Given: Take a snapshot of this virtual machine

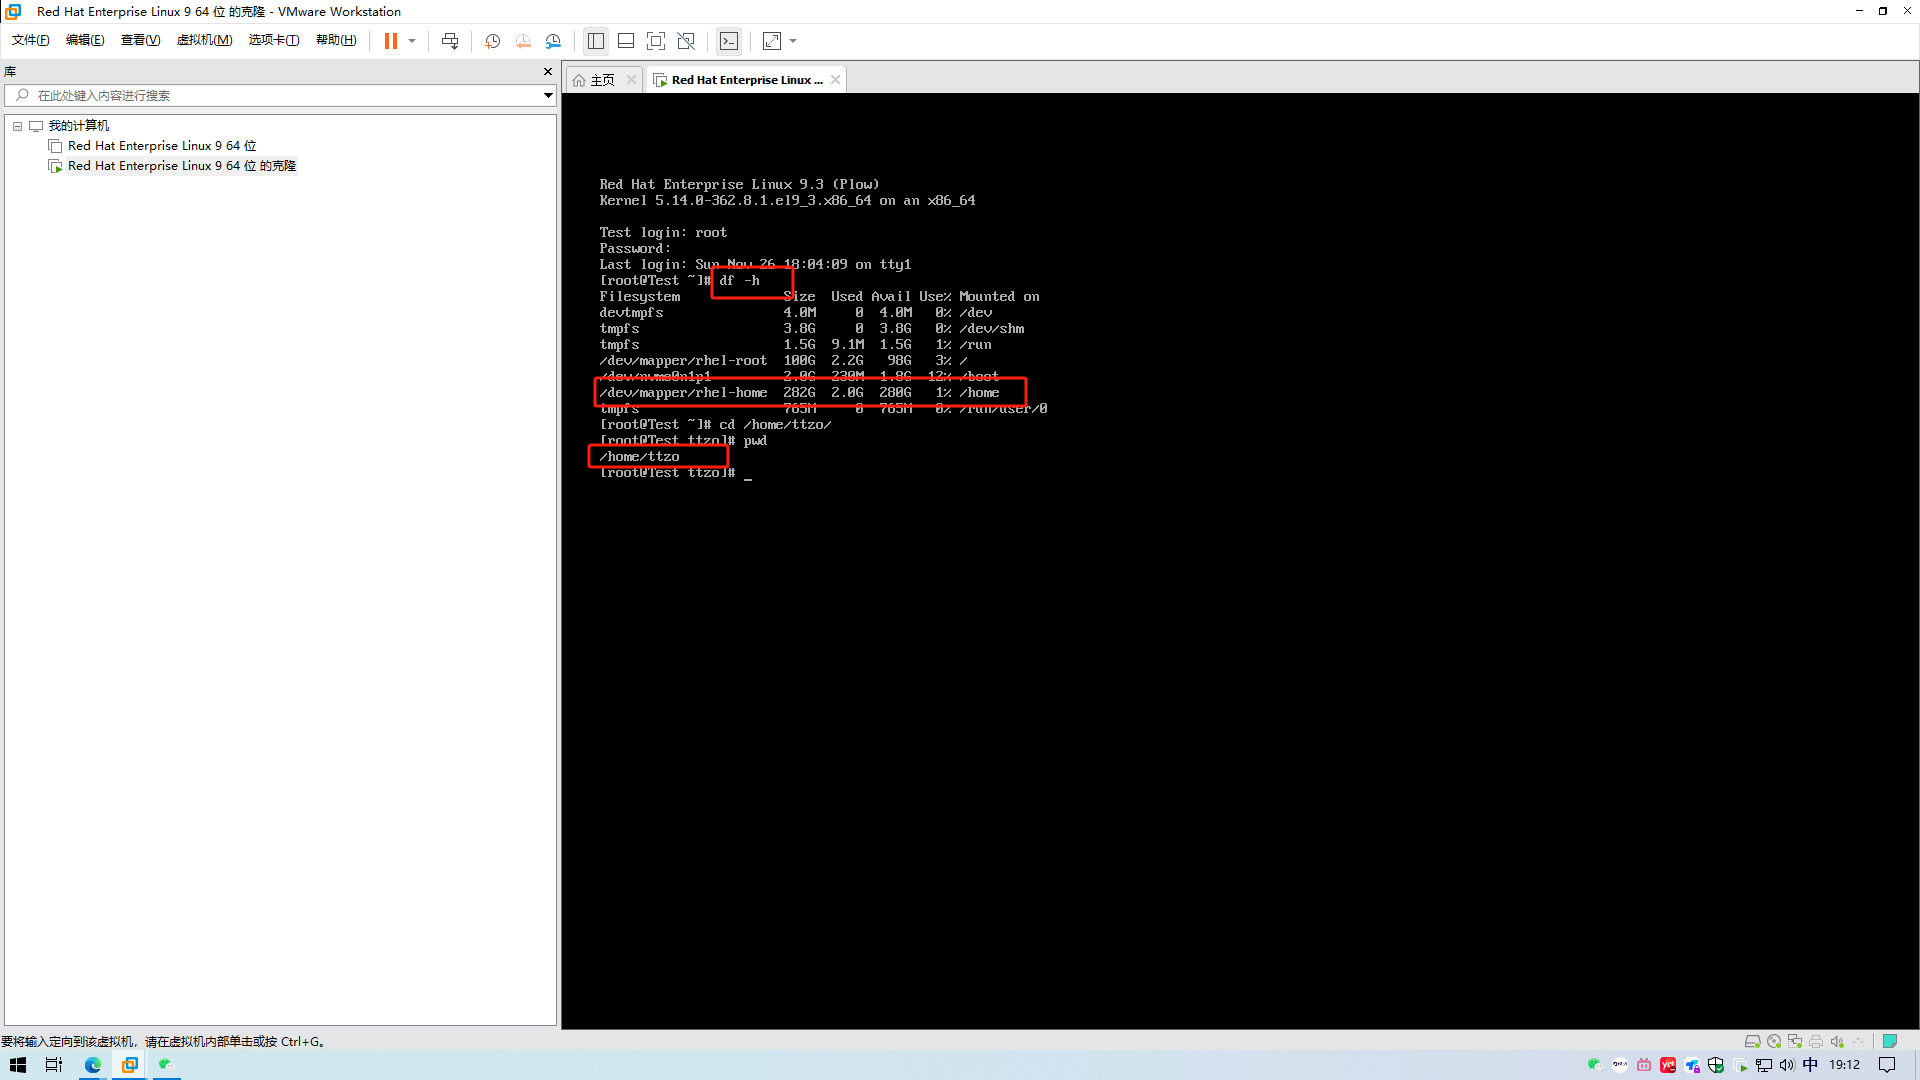Looking at the screenshot, I should click(493, 41).
